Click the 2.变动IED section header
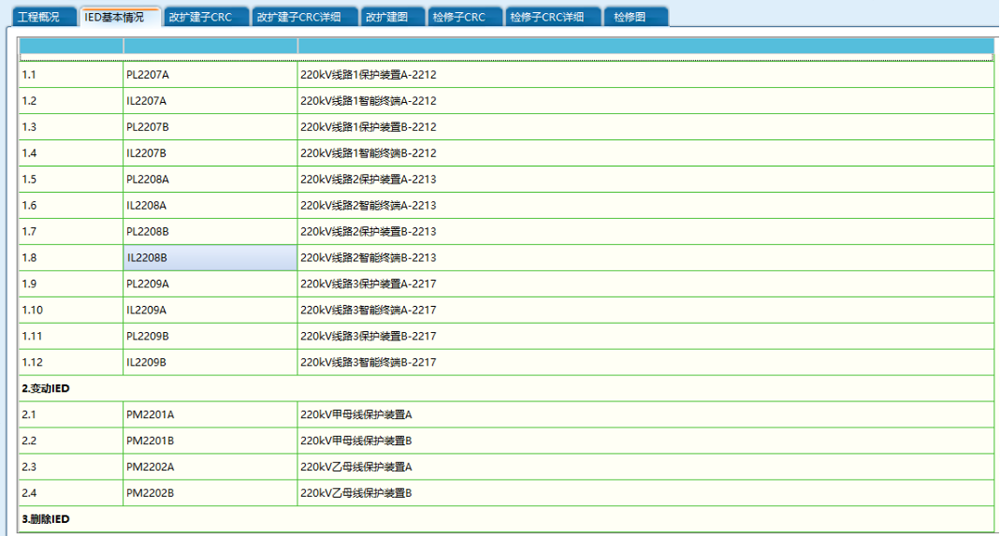The image size is (1000, 536). (x=45, y=388)
